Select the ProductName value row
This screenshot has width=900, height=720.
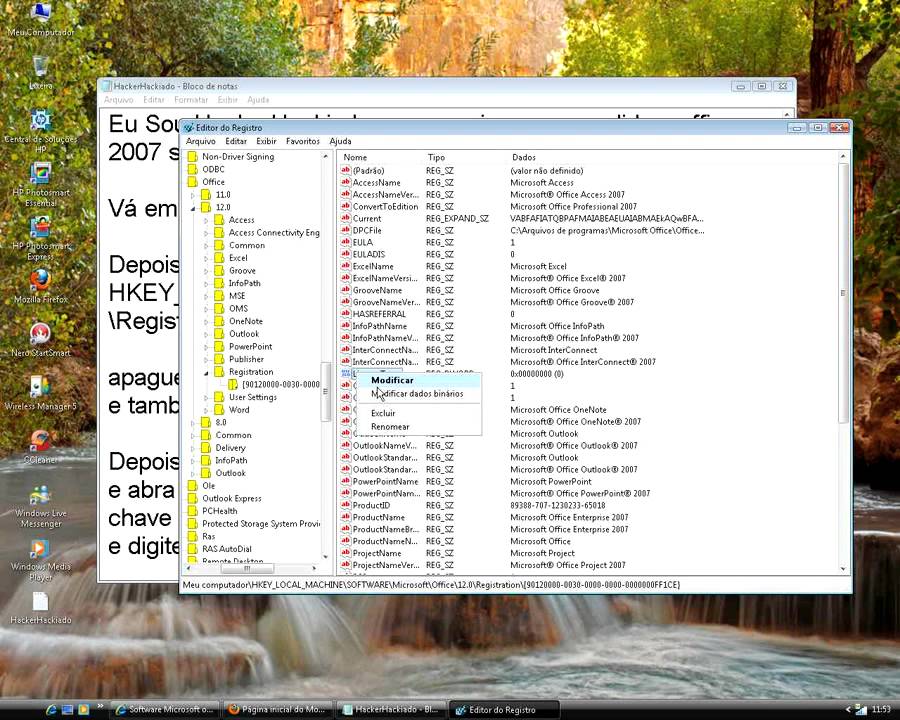[x=587, y=517]
